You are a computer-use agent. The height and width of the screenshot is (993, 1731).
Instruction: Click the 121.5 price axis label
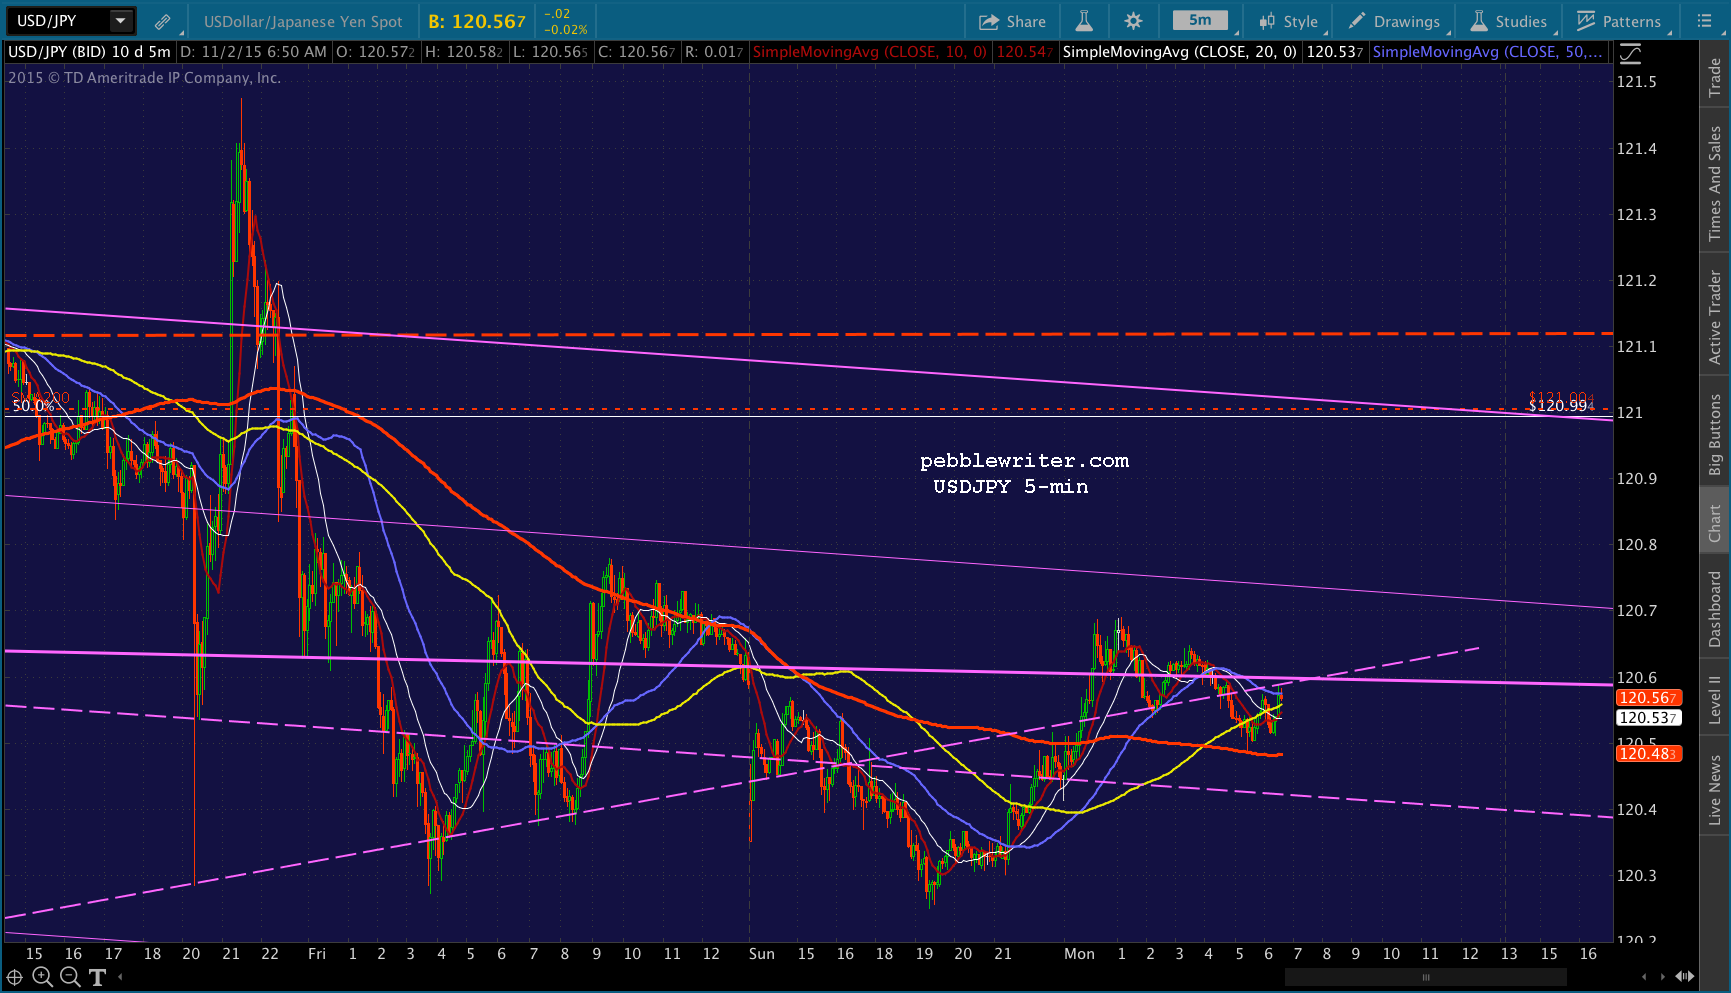pos(1637,82)
